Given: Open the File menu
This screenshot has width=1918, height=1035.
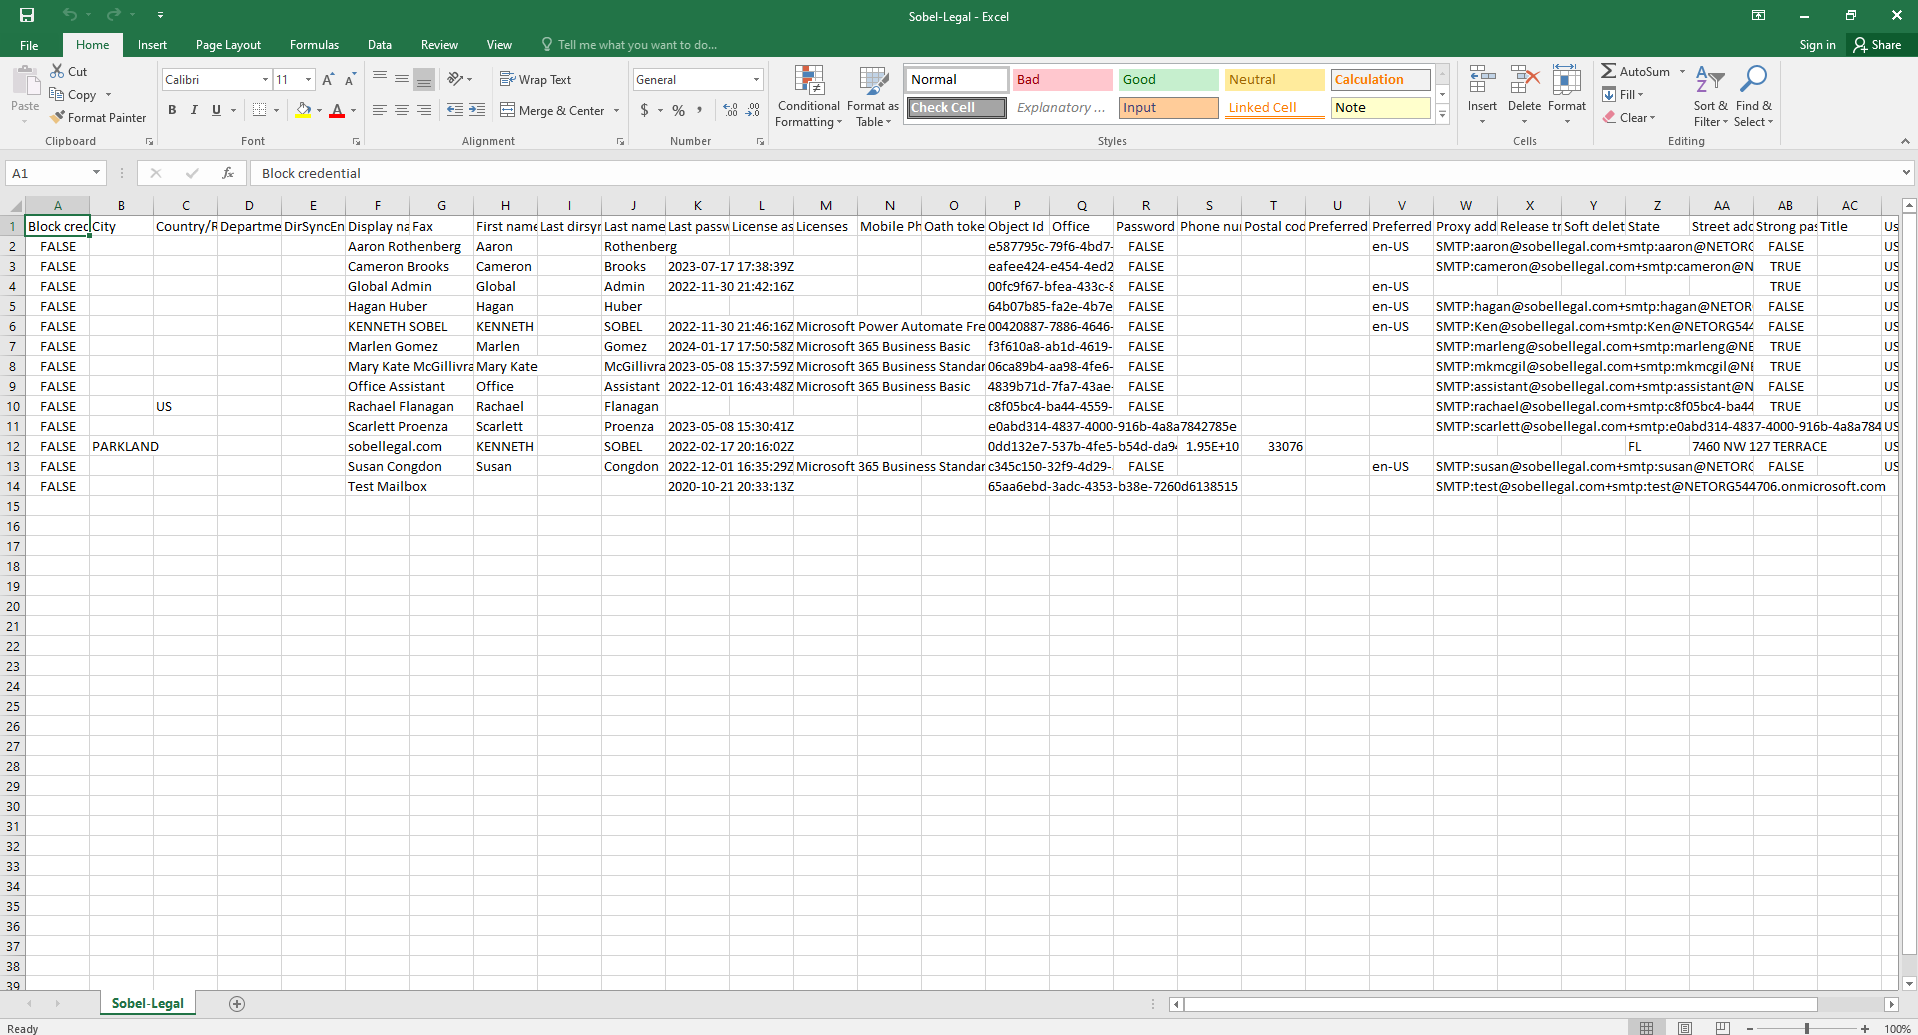Looking at the screenshot, I should point(29,45).
